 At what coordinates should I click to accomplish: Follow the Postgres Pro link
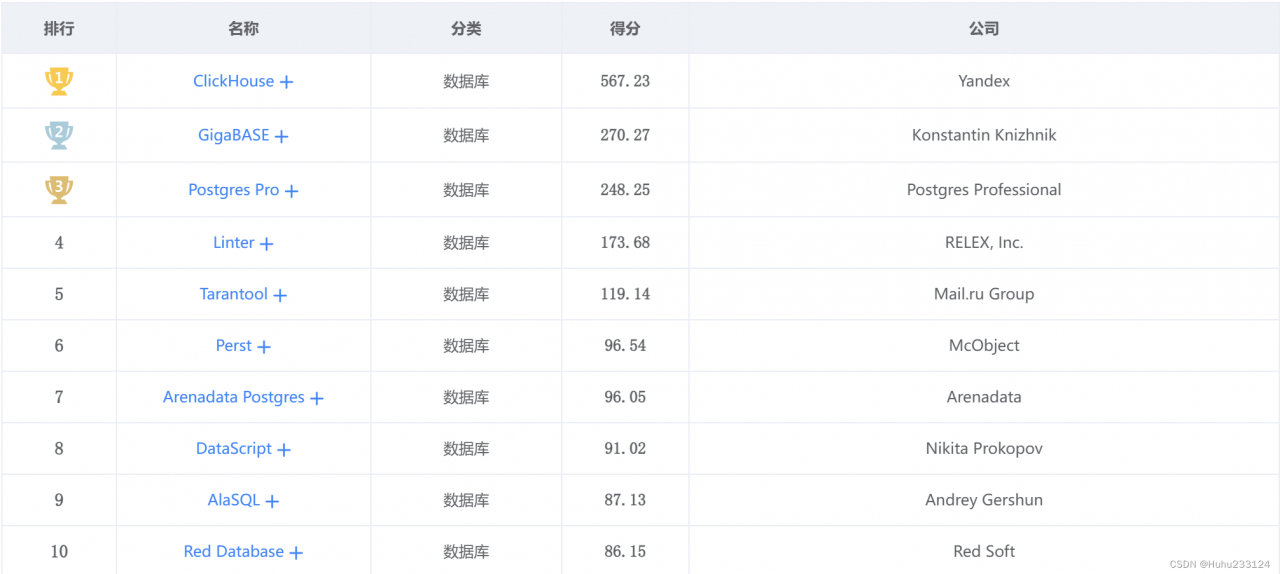pos(233,189)
